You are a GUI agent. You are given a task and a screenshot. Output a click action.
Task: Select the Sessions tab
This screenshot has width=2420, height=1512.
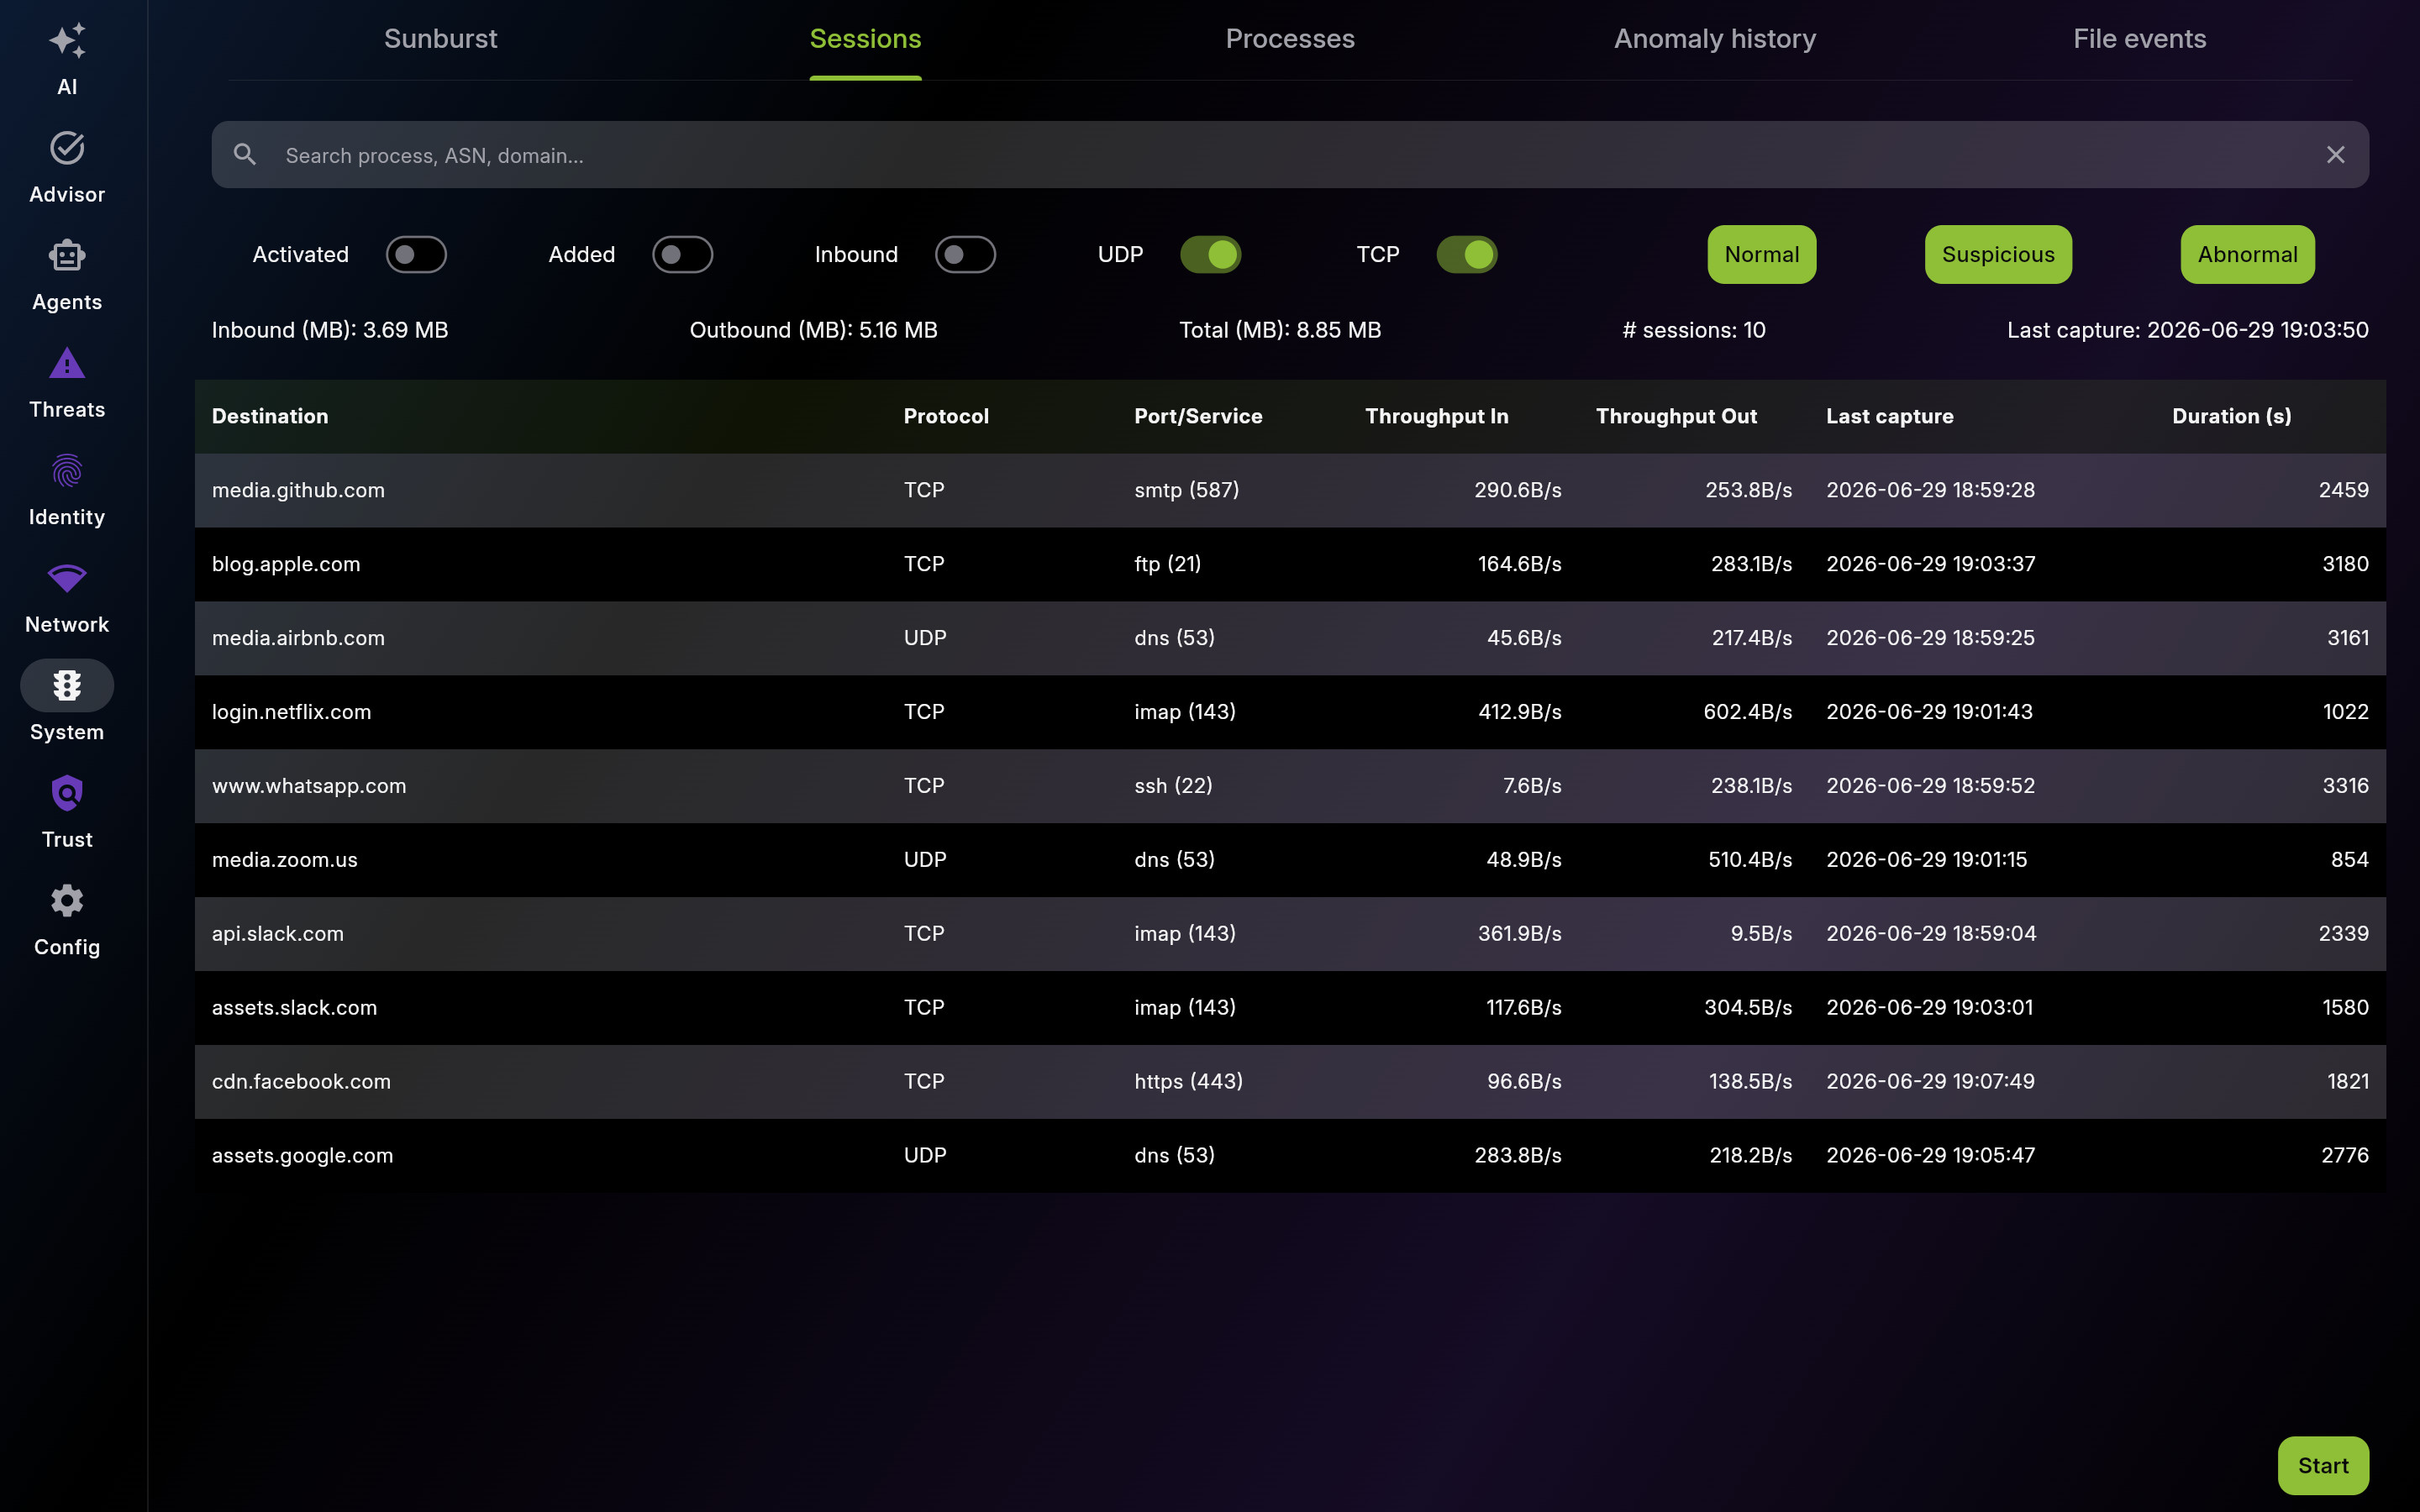tap(865, 39)
